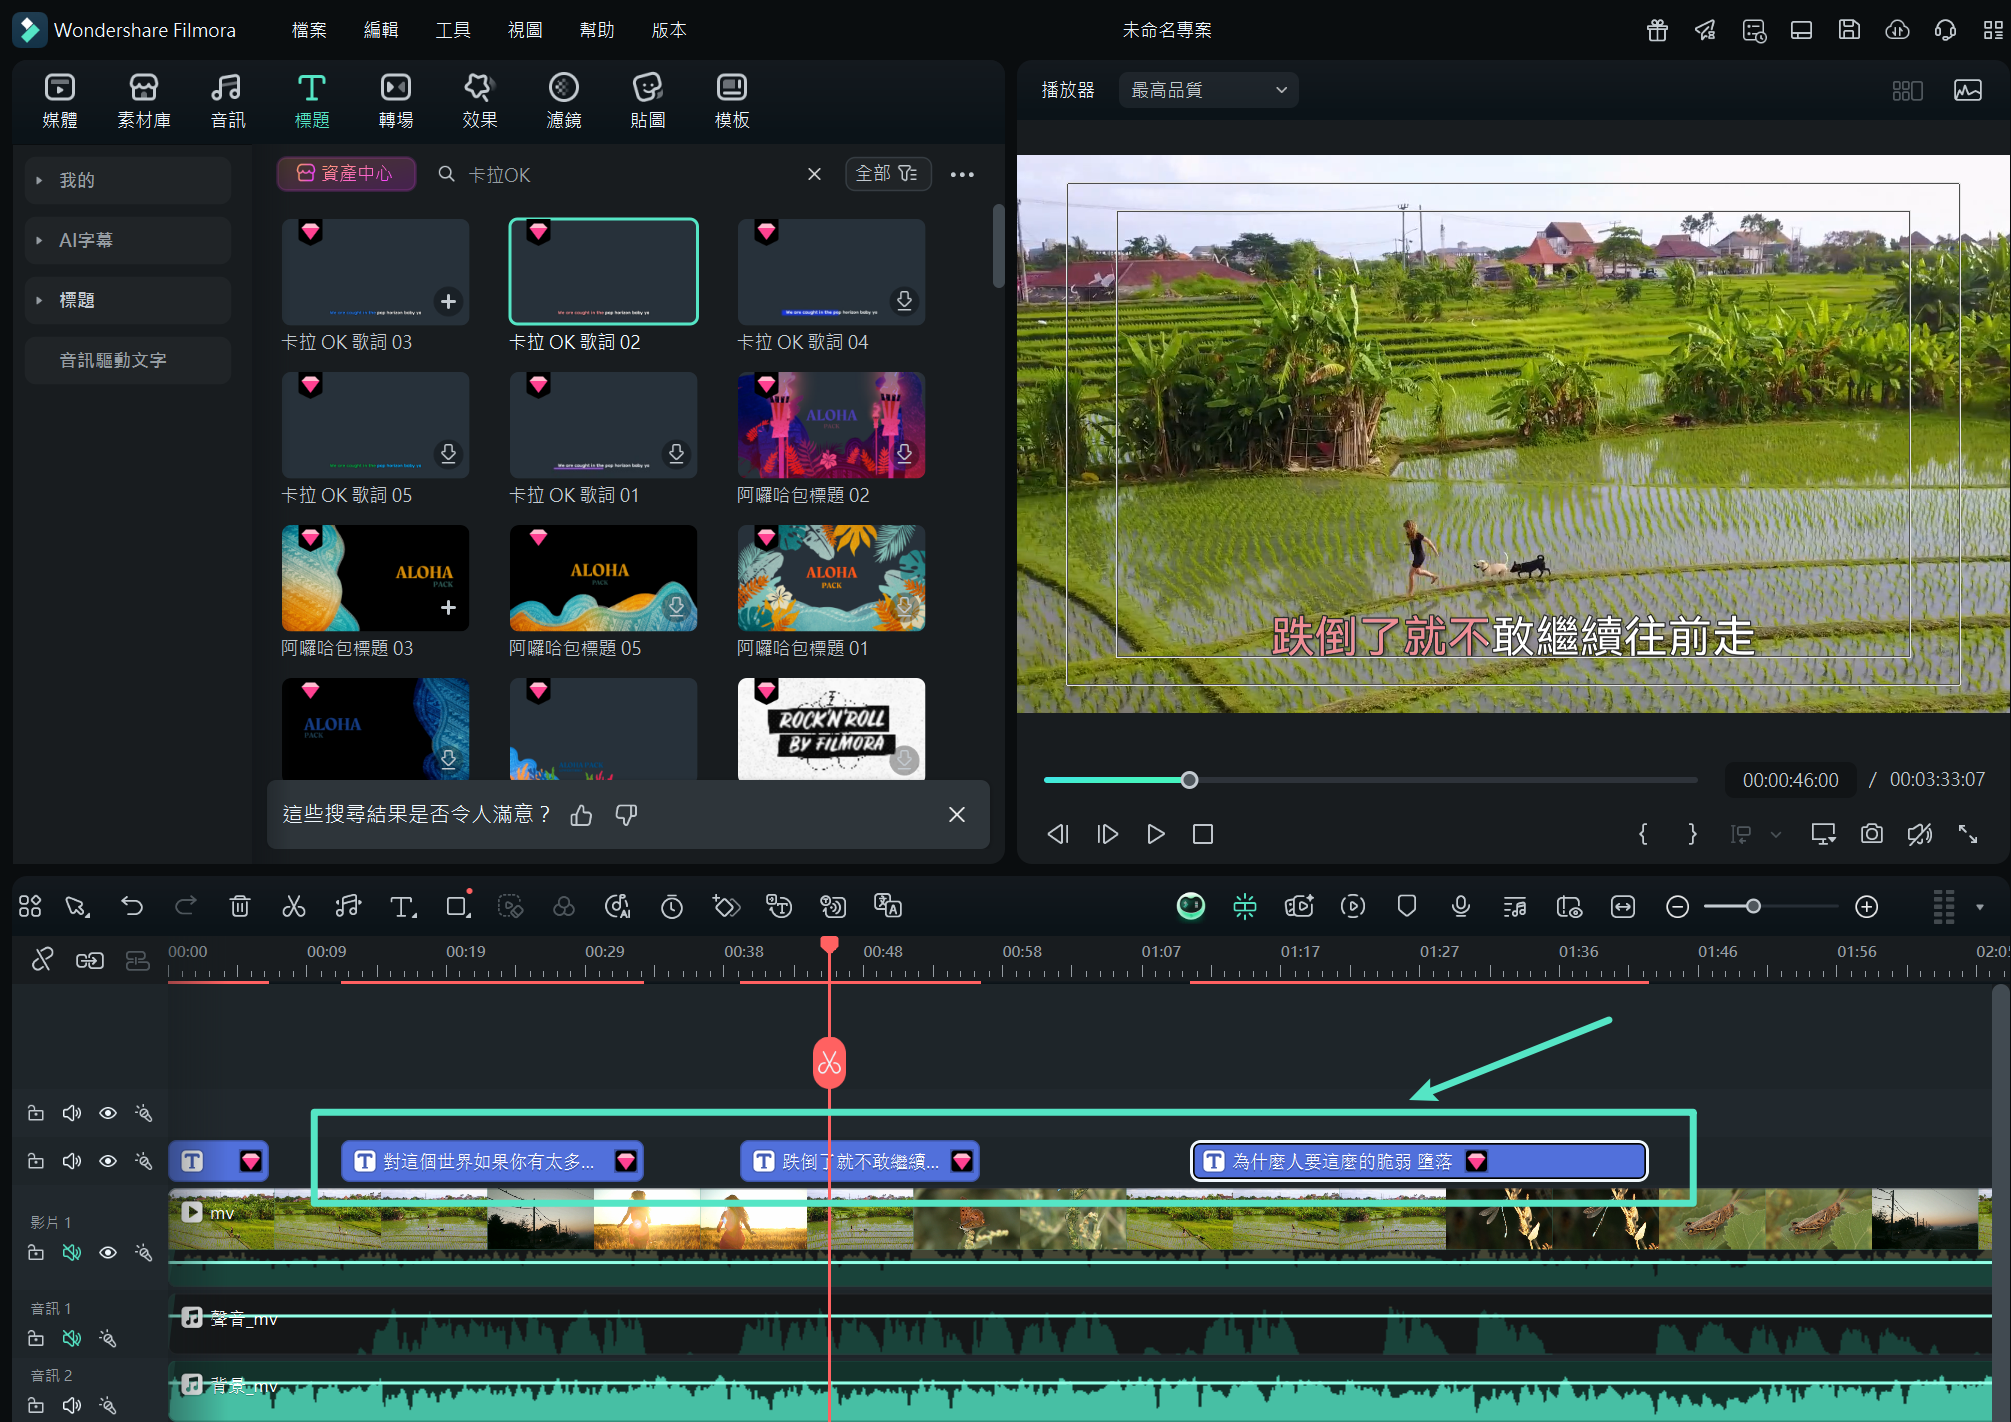Image resolution: width=2011 pixels, height=1422 pixels.
Task: Lock the 音訊 1 track
Action: click(x=36, y=1338)
